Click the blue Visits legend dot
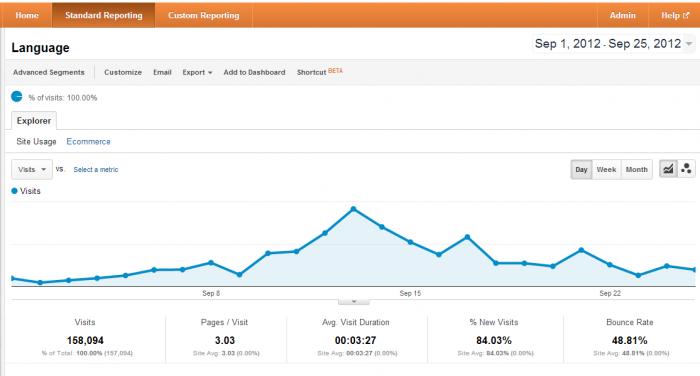 point(14,191)
